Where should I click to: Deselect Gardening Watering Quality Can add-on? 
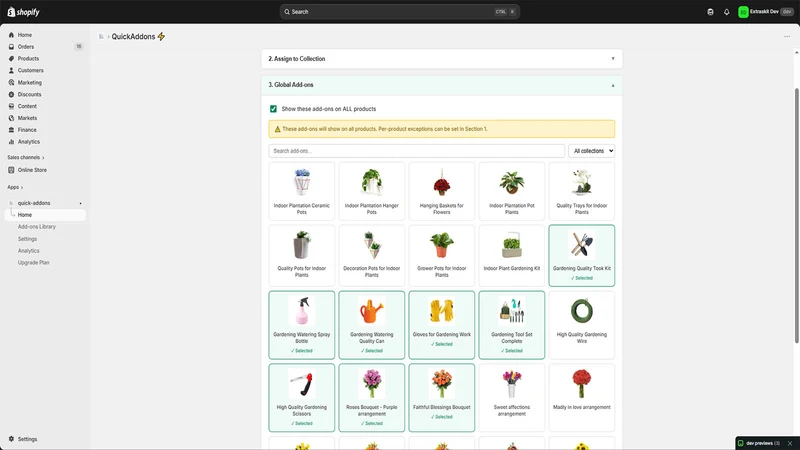pos(371,325)
